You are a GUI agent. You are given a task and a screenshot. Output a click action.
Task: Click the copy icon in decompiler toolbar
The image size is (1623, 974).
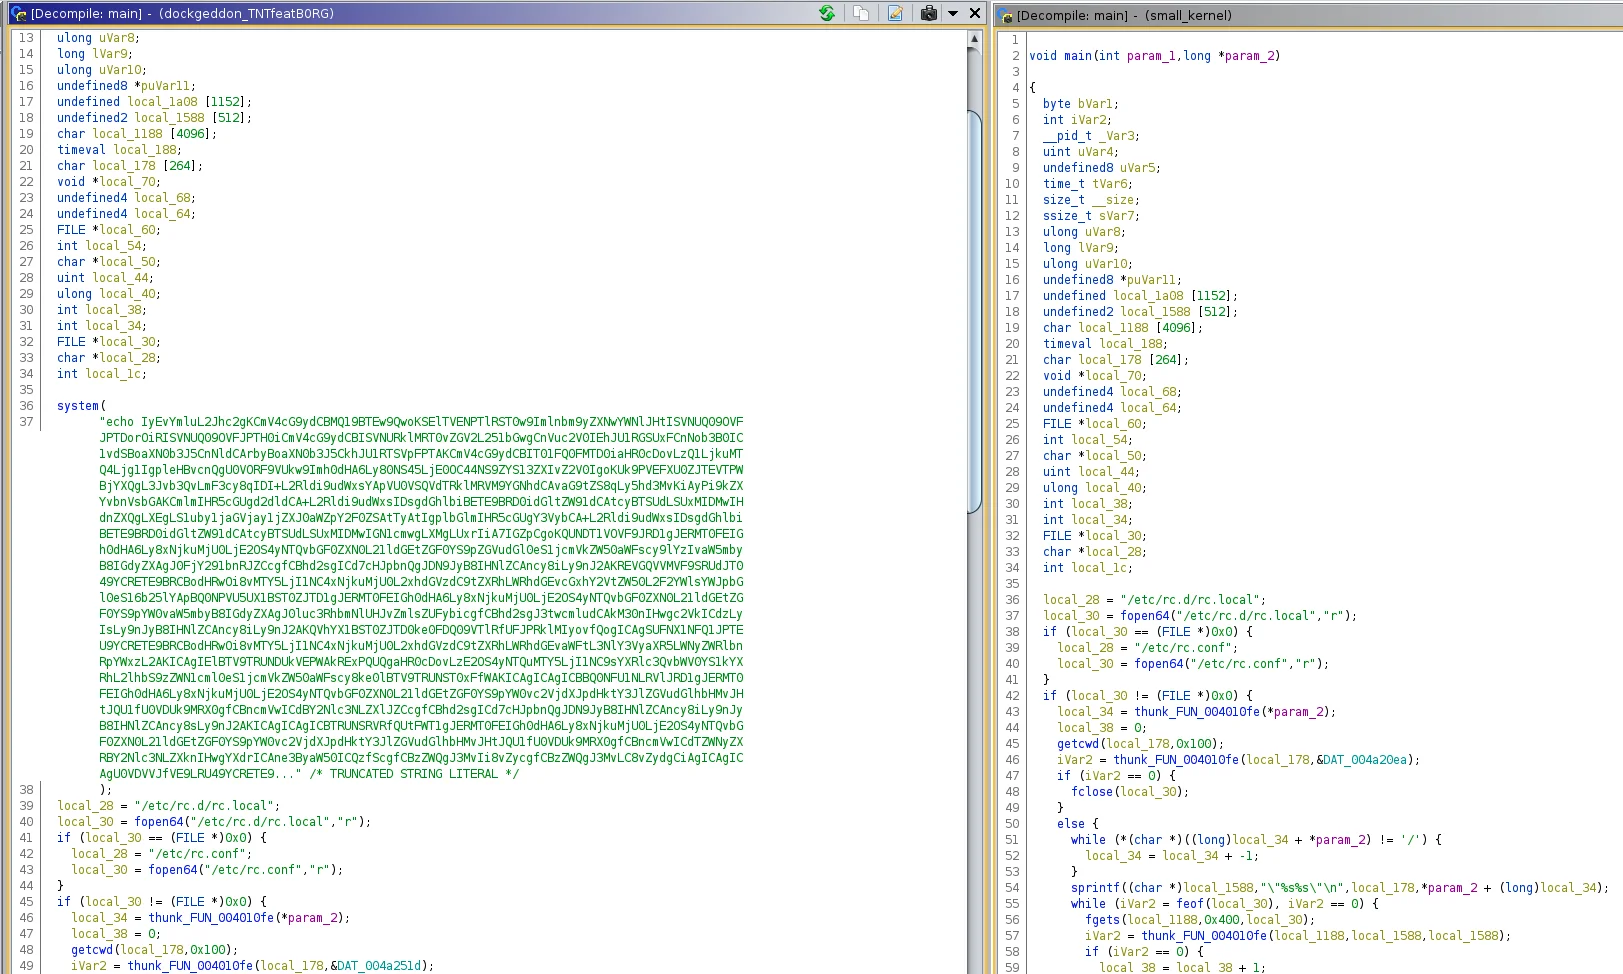click(861, 13)
